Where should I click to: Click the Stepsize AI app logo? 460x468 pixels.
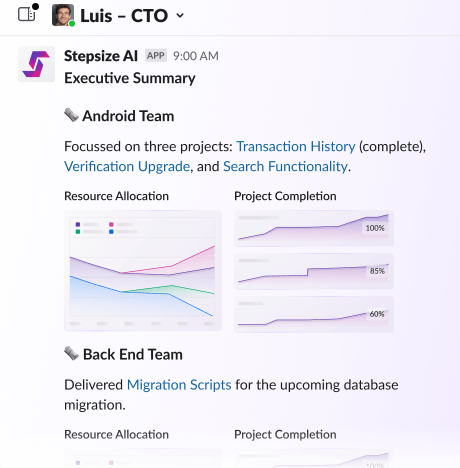click(x=36, y=64)
